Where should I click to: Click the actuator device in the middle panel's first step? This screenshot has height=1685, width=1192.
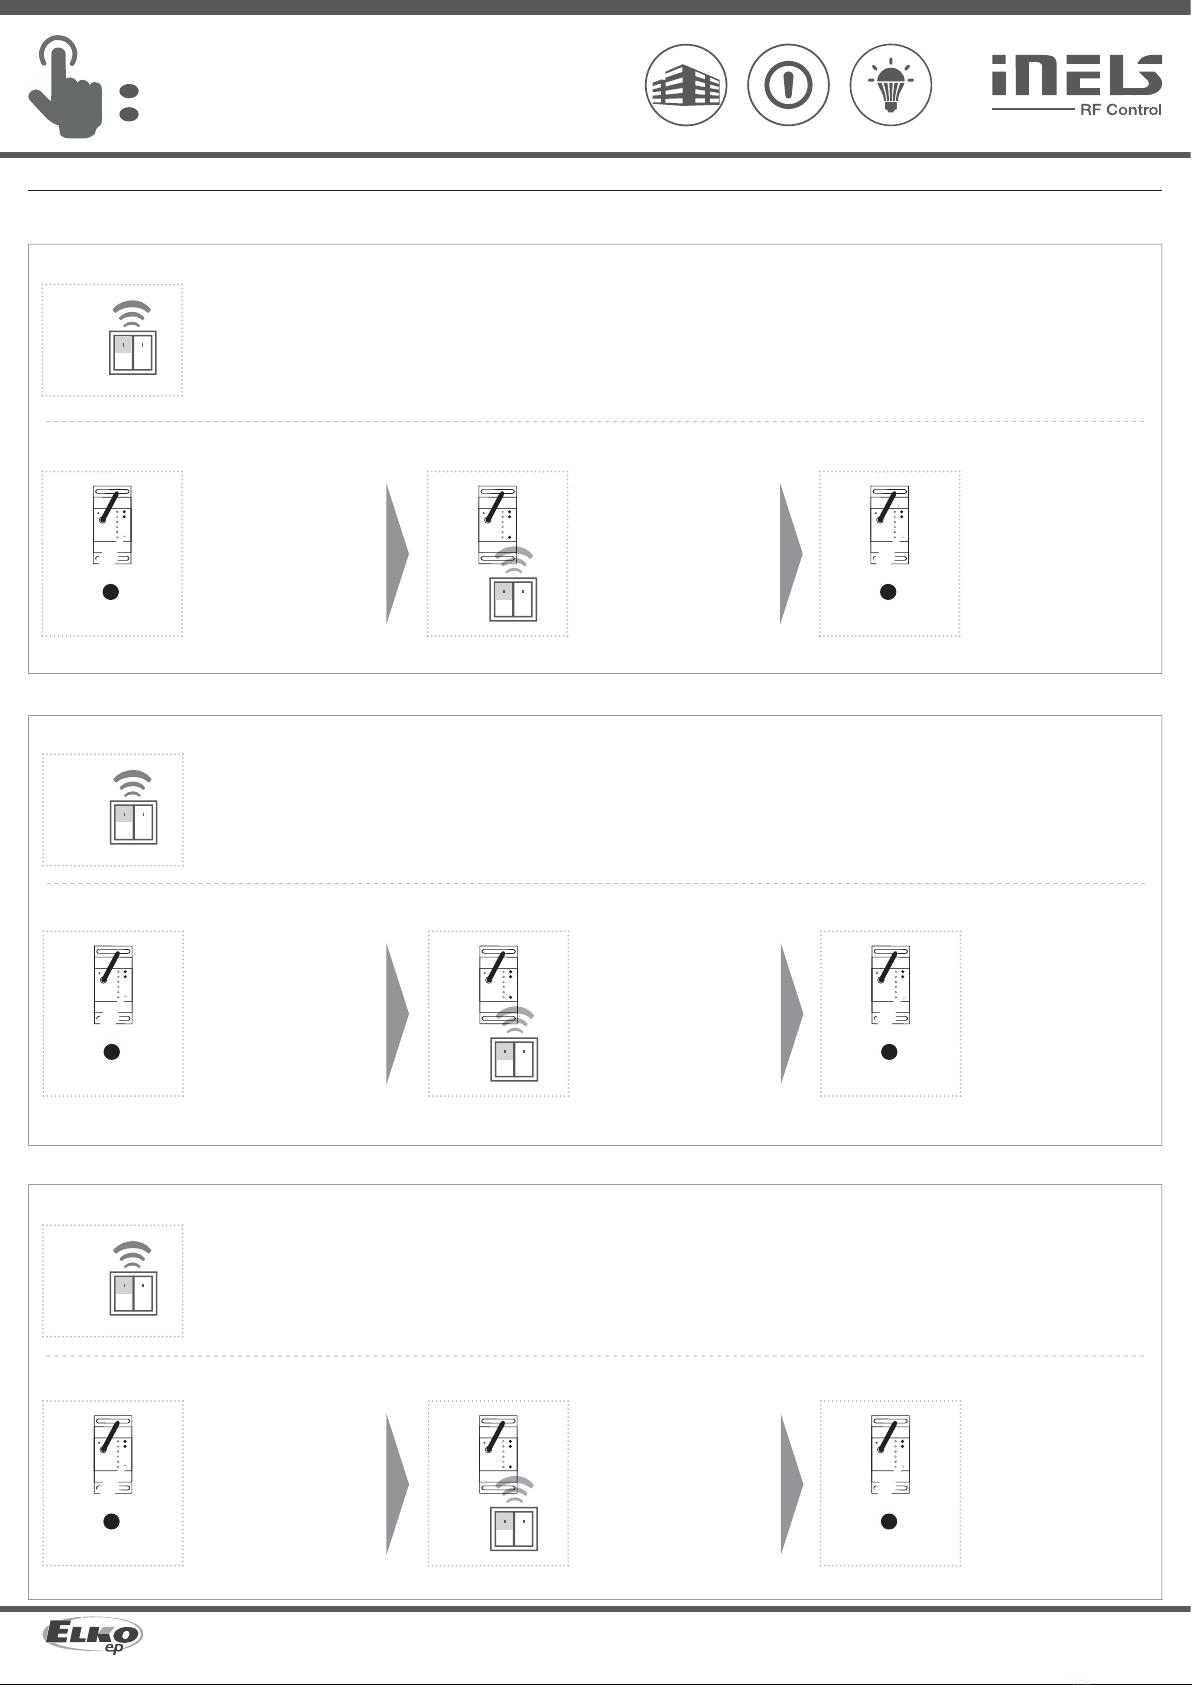coord(113,985)
